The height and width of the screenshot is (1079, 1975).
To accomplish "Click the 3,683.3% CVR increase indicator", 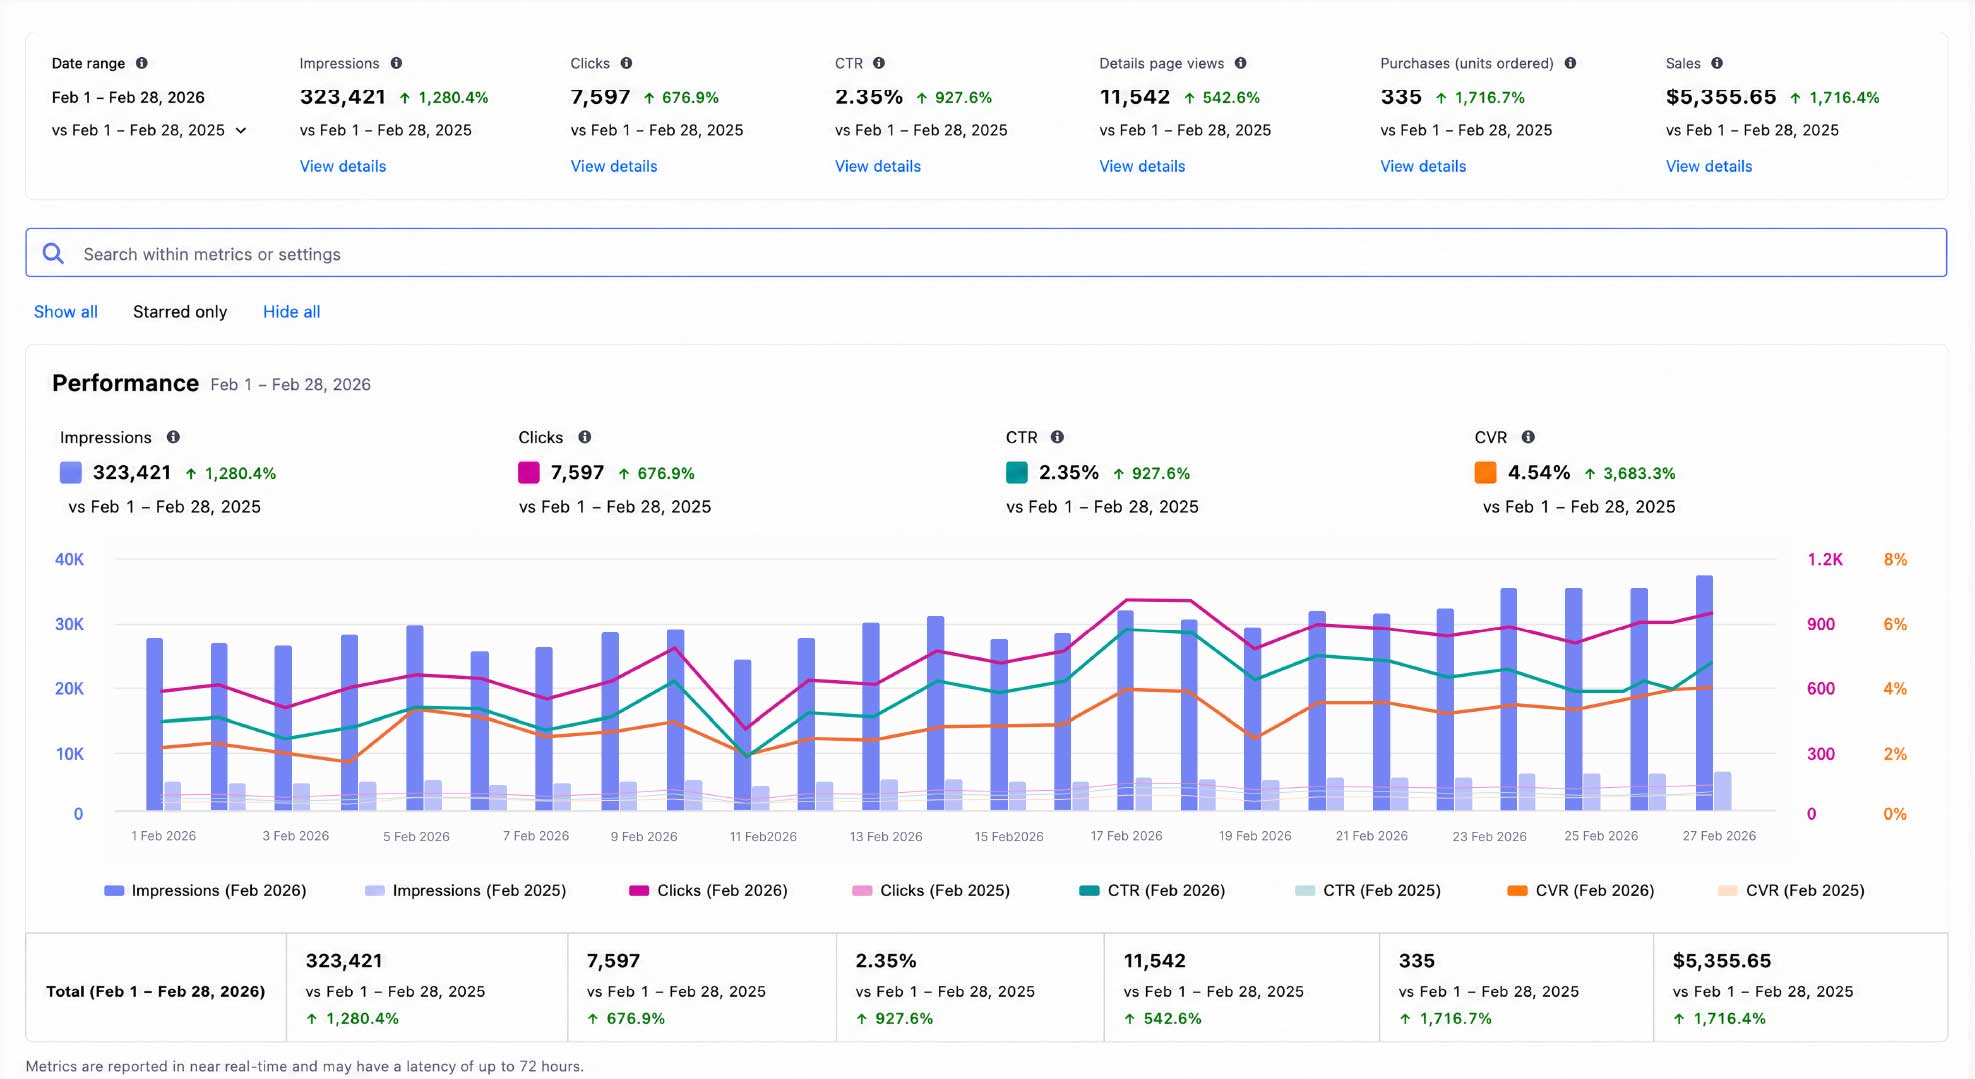I will point(1629,474).
